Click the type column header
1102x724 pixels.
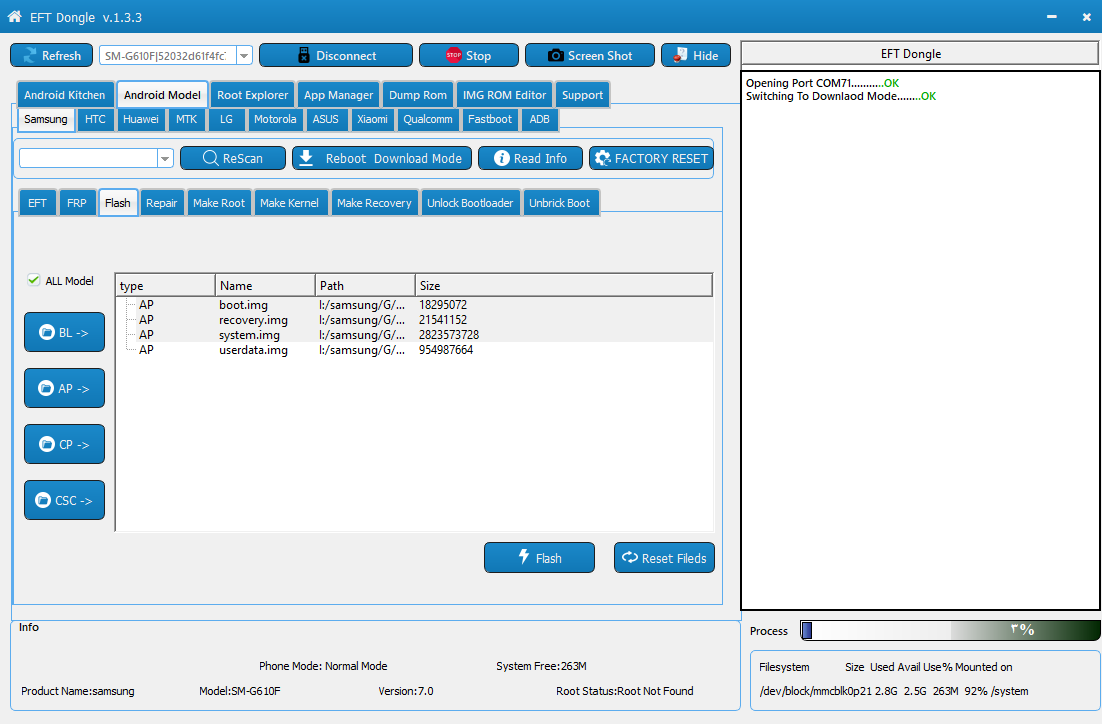[165, 285]
